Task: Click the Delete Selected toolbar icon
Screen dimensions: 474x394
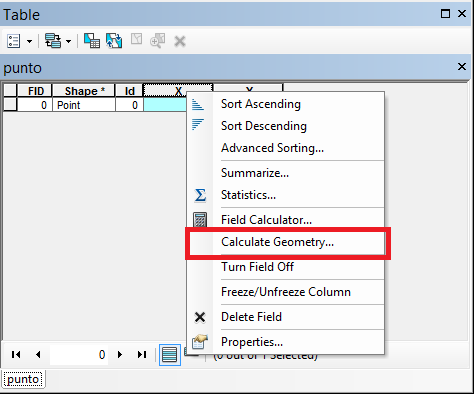Action: (180, 41)
